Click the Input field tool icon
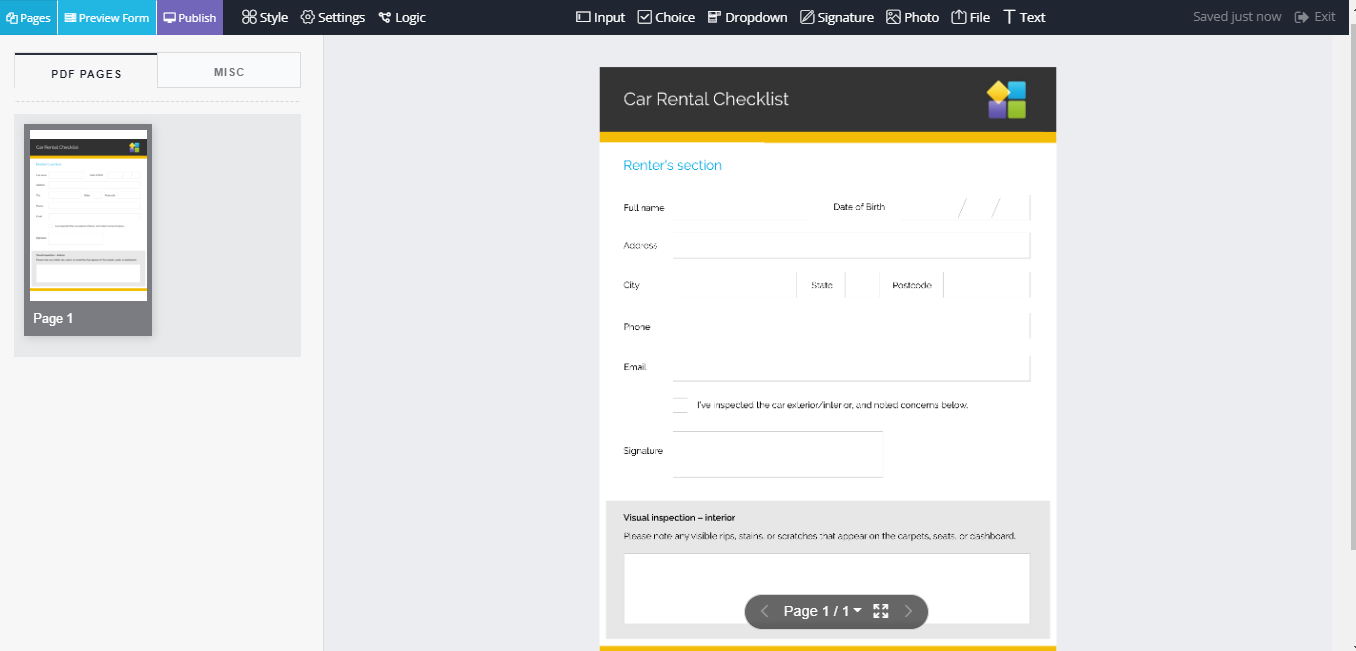The image size is (1356, 651). 584,17
